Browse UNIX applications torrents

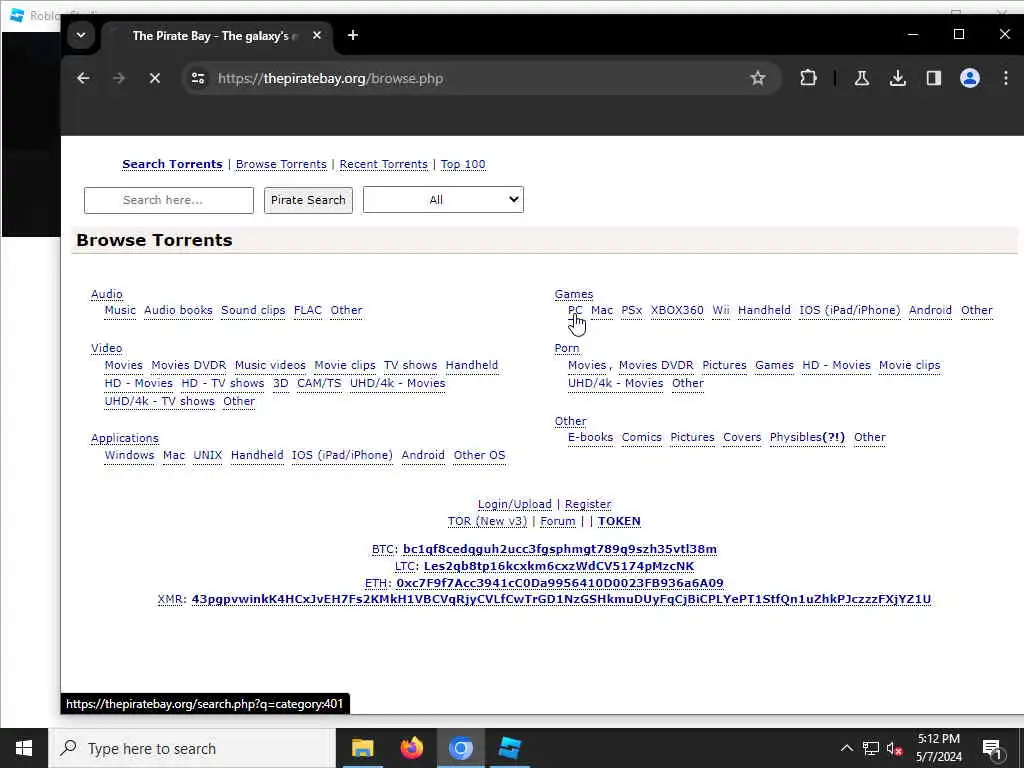point(208,455)
